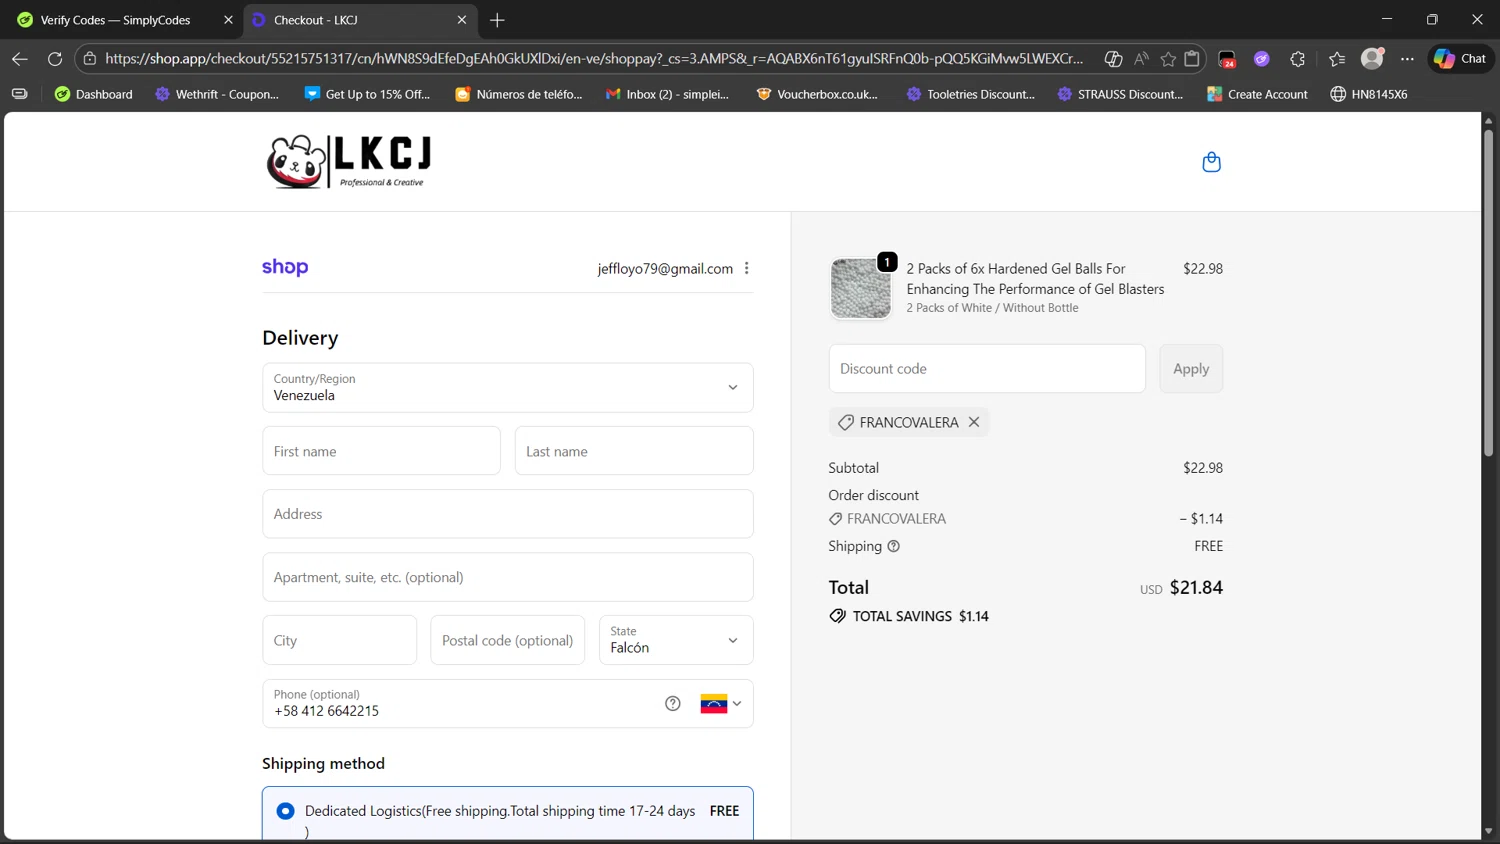Open the browser profile avatar

(x=1372, y=59)
